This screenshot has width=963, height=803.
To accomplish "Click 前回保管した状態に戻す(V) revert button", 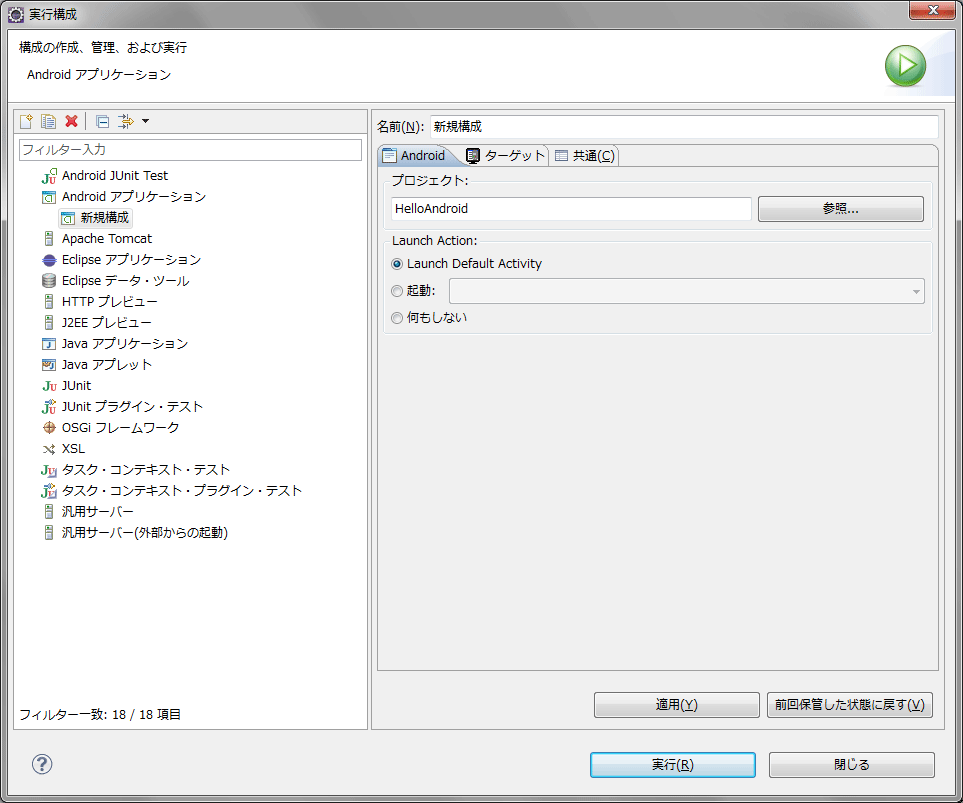I will (x=849, y=705).
